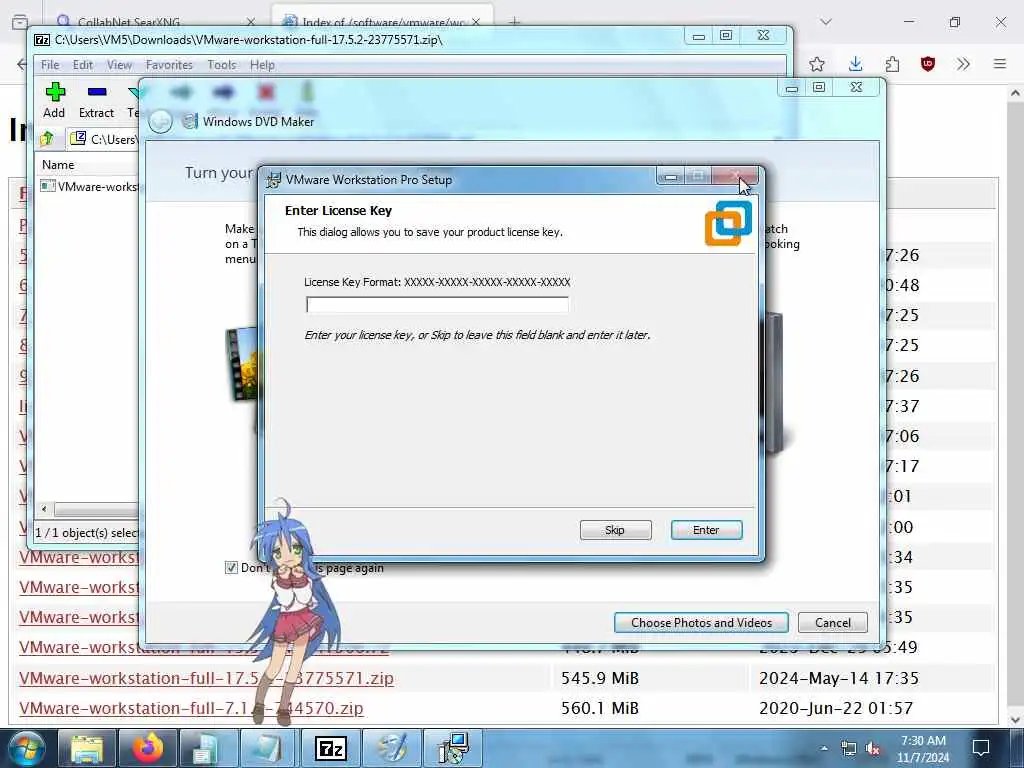Open the Edit menu in 7-Zip

pyautogui.click(x=82, y=65)
